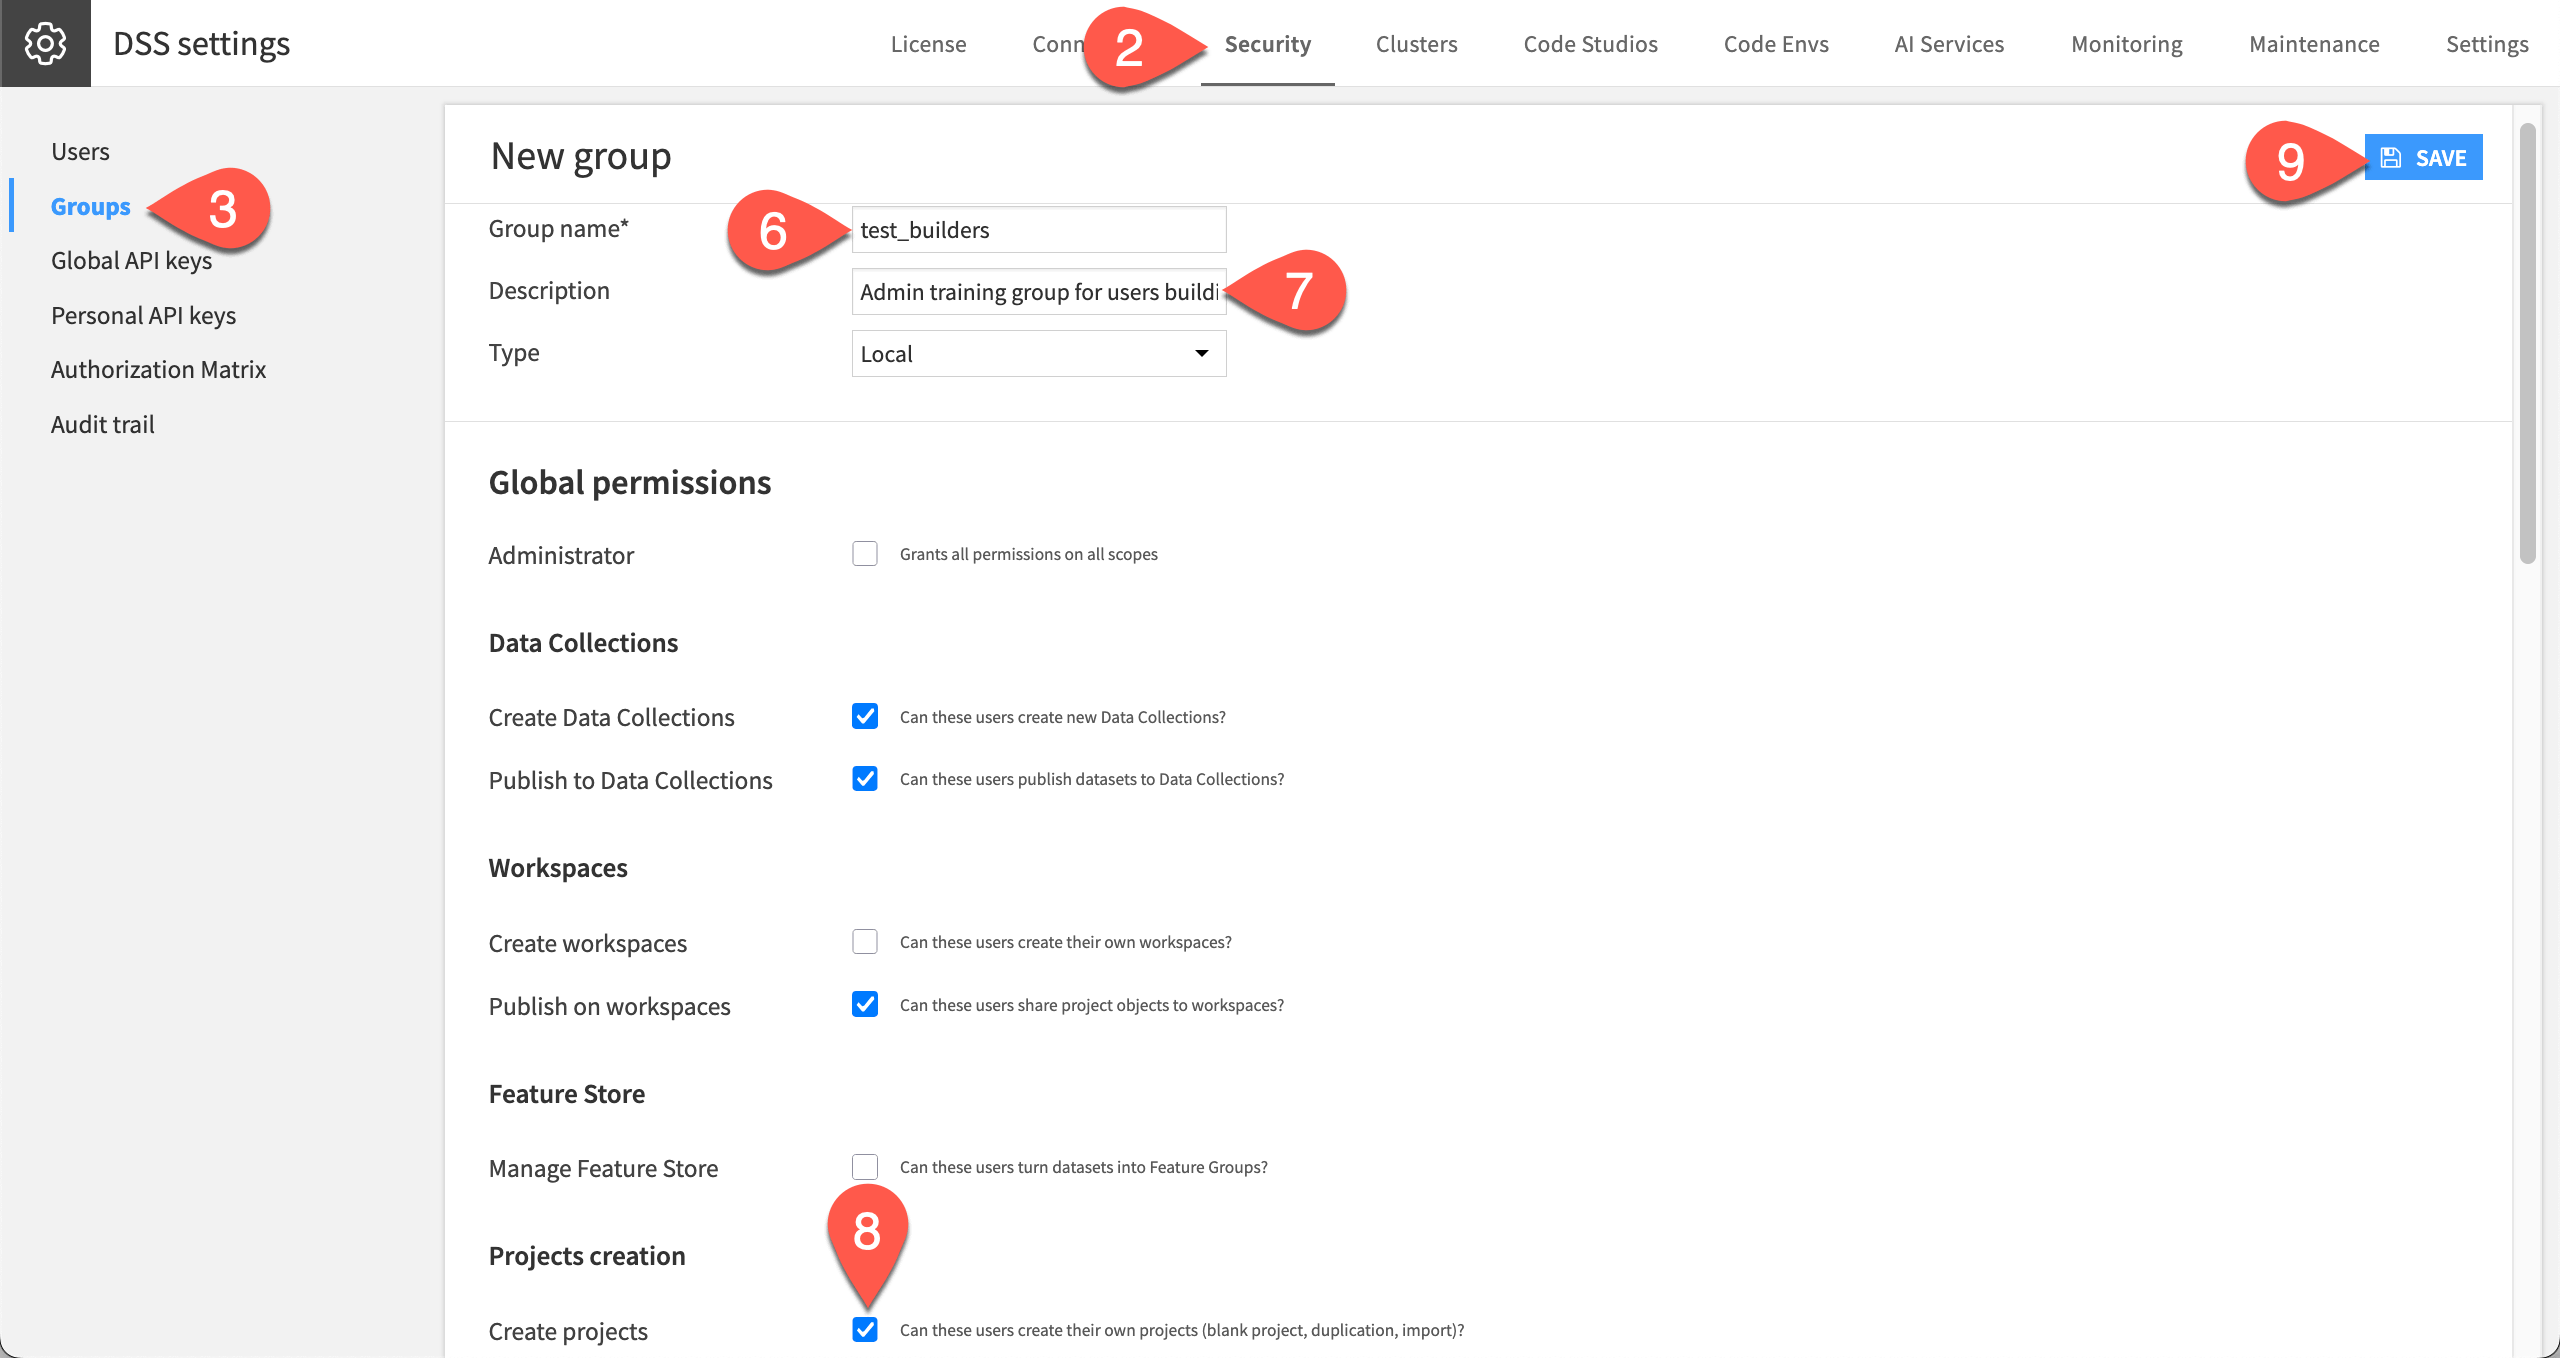Open the Authorization Matrix page
Screen dimensions: 2560x1358
[158, 369]
